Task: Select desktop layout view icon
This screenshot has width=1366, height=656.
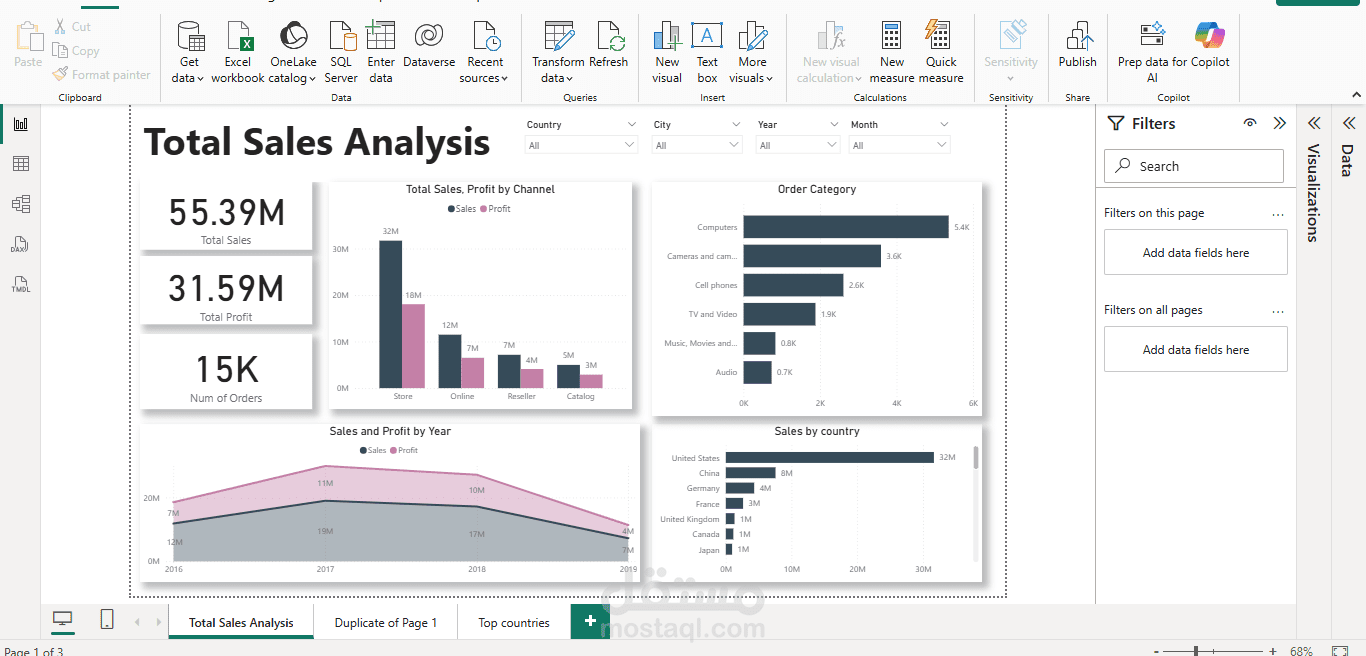Action: [x=62, y=620]
